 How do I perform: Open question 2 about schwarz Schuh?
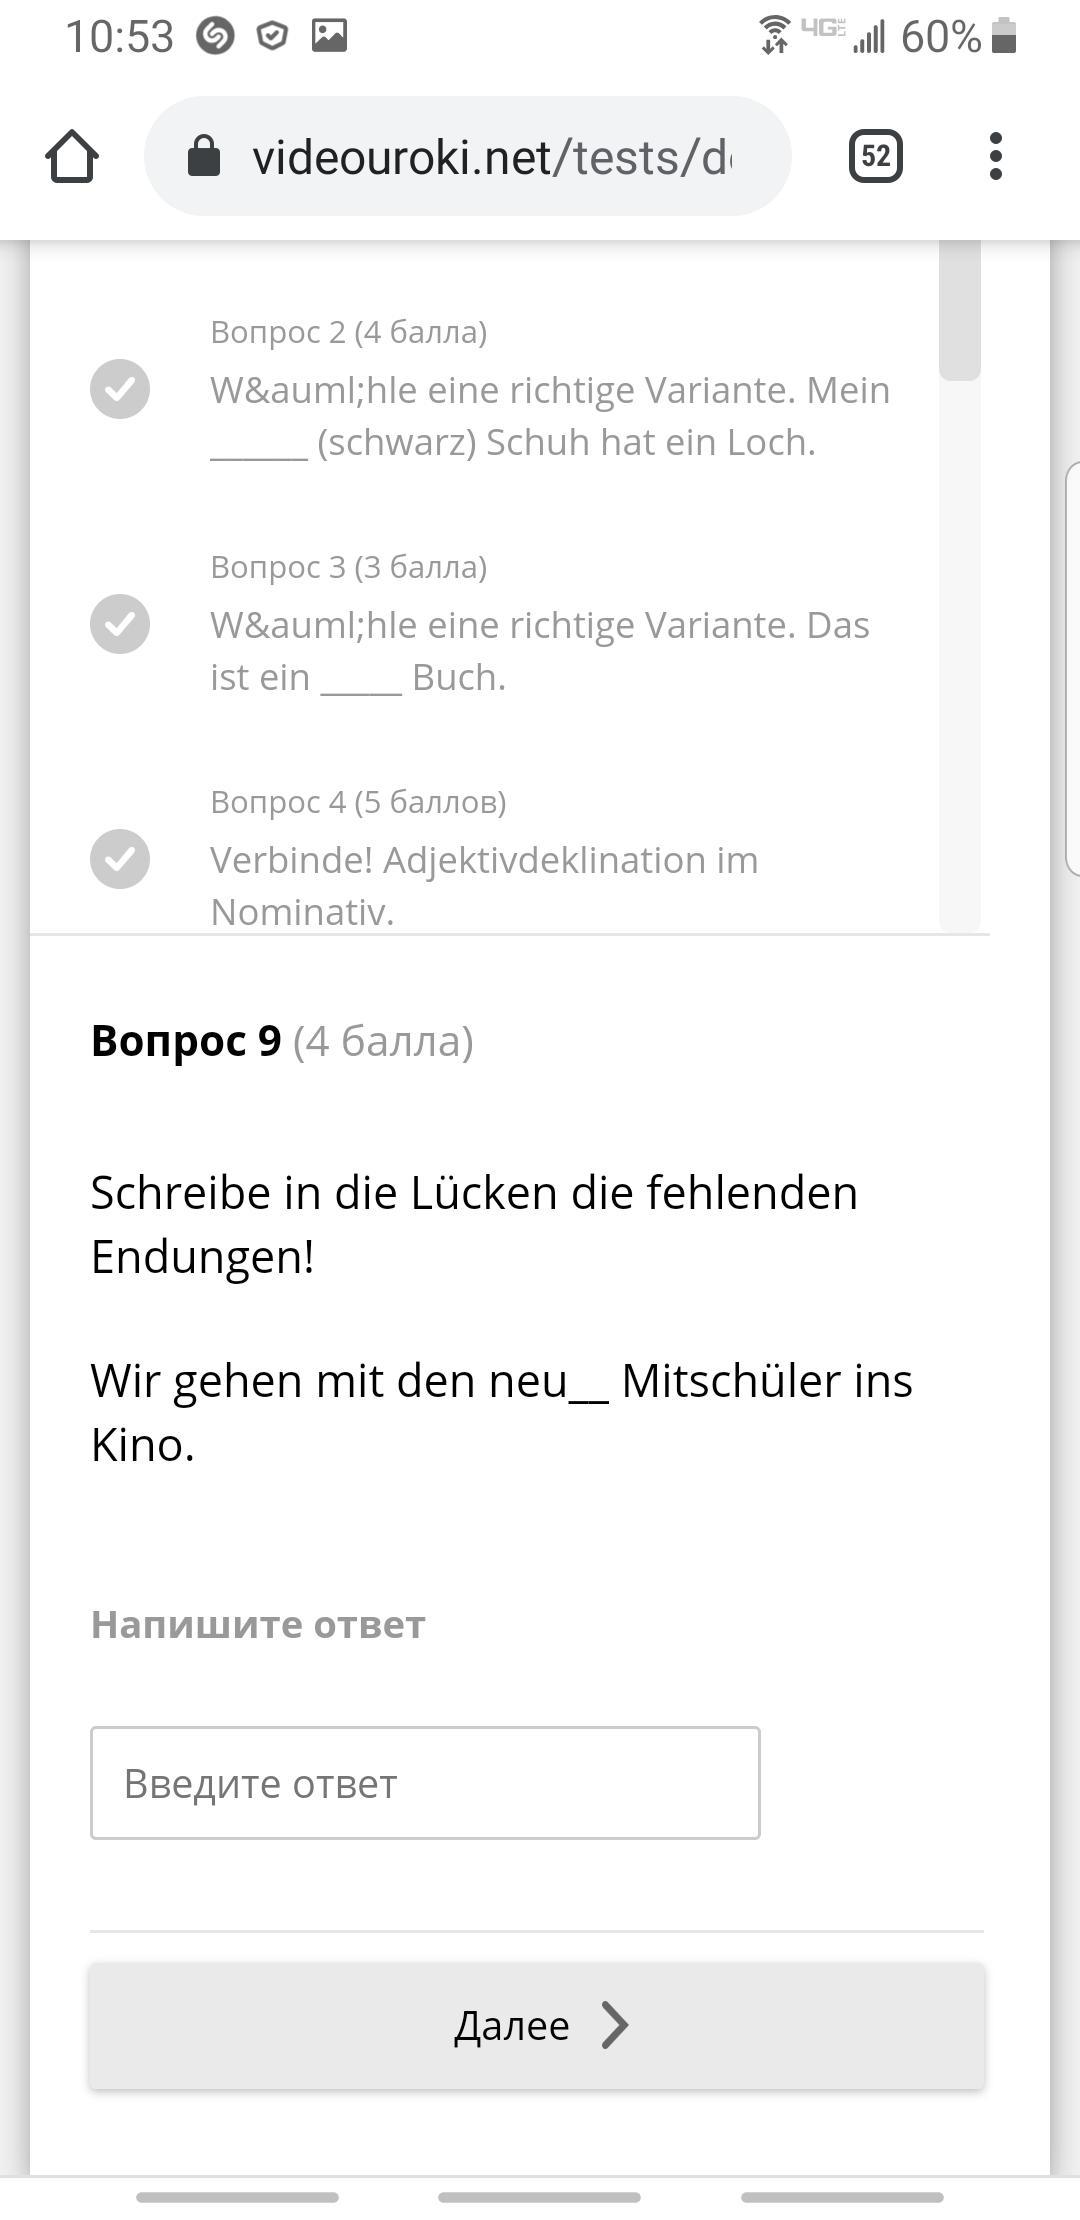coord(549,416)
